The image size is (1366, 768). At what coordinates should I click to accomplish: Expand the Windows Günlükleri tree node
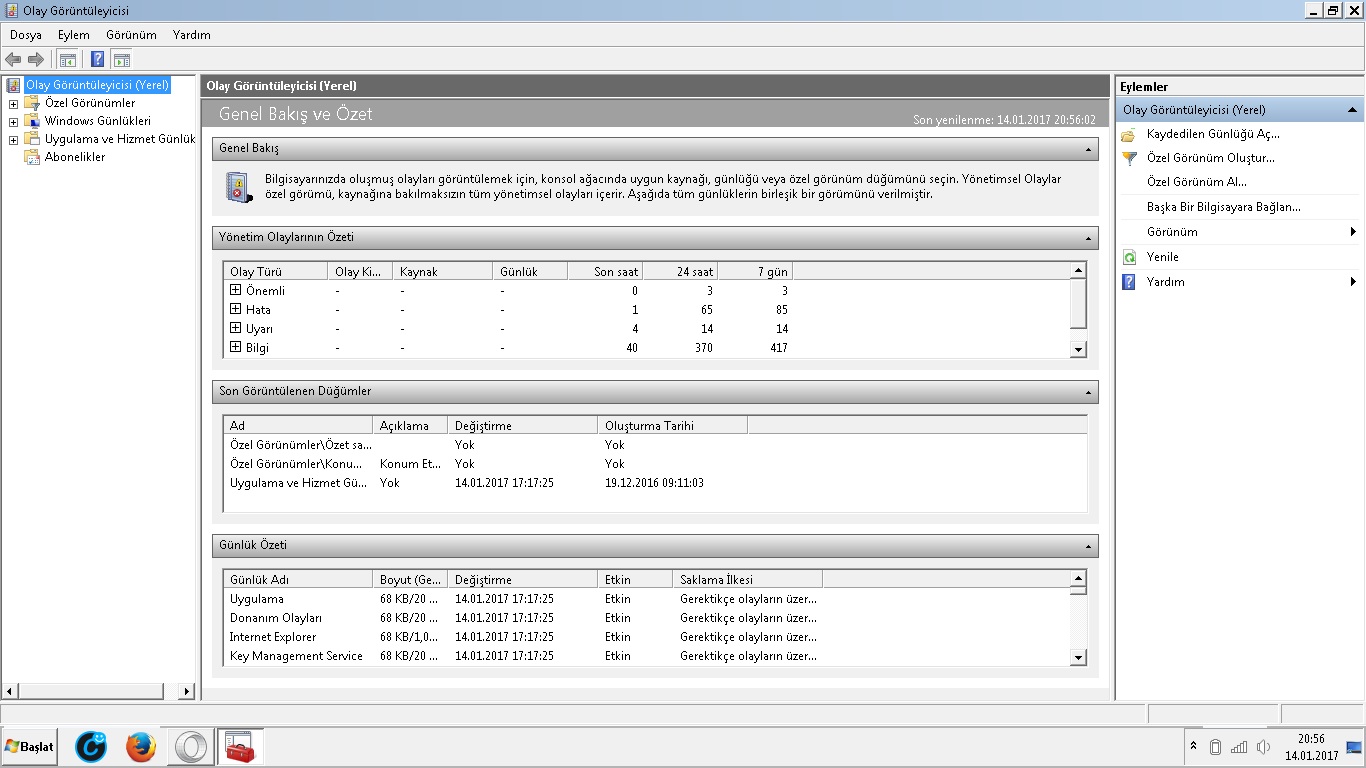[13, 122]
